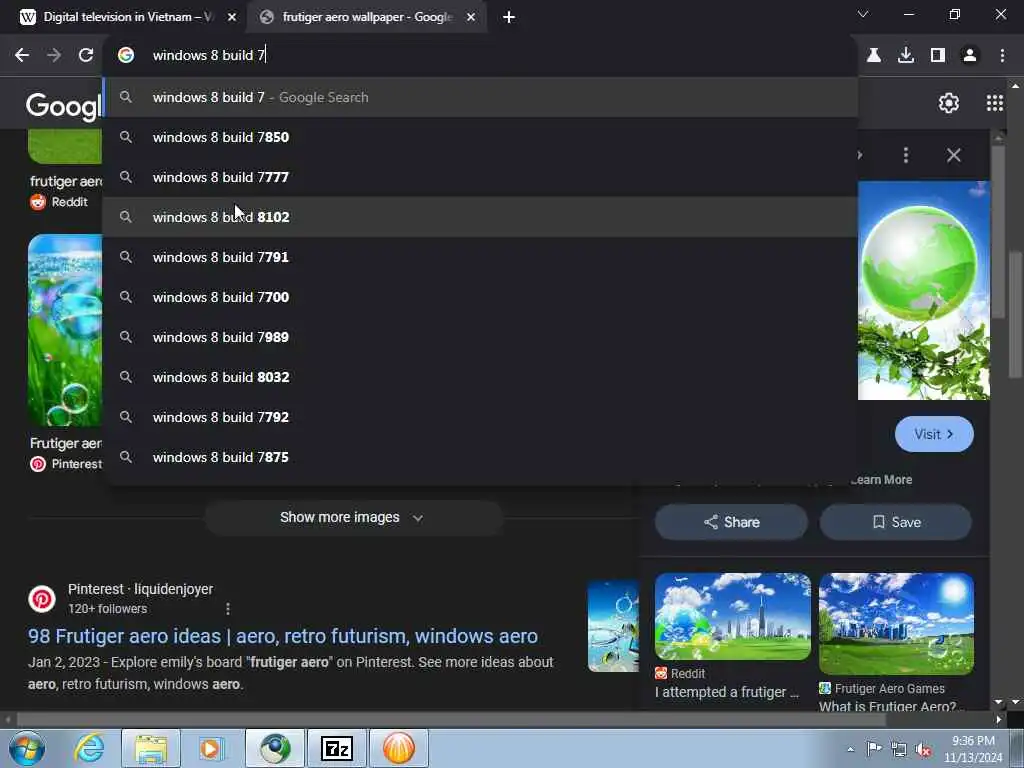Click the Pinterest logo beside liquidenjoyer
The width and height of the screenshot is (1024, 768).
pyautogui.click(x=42, y=599)
